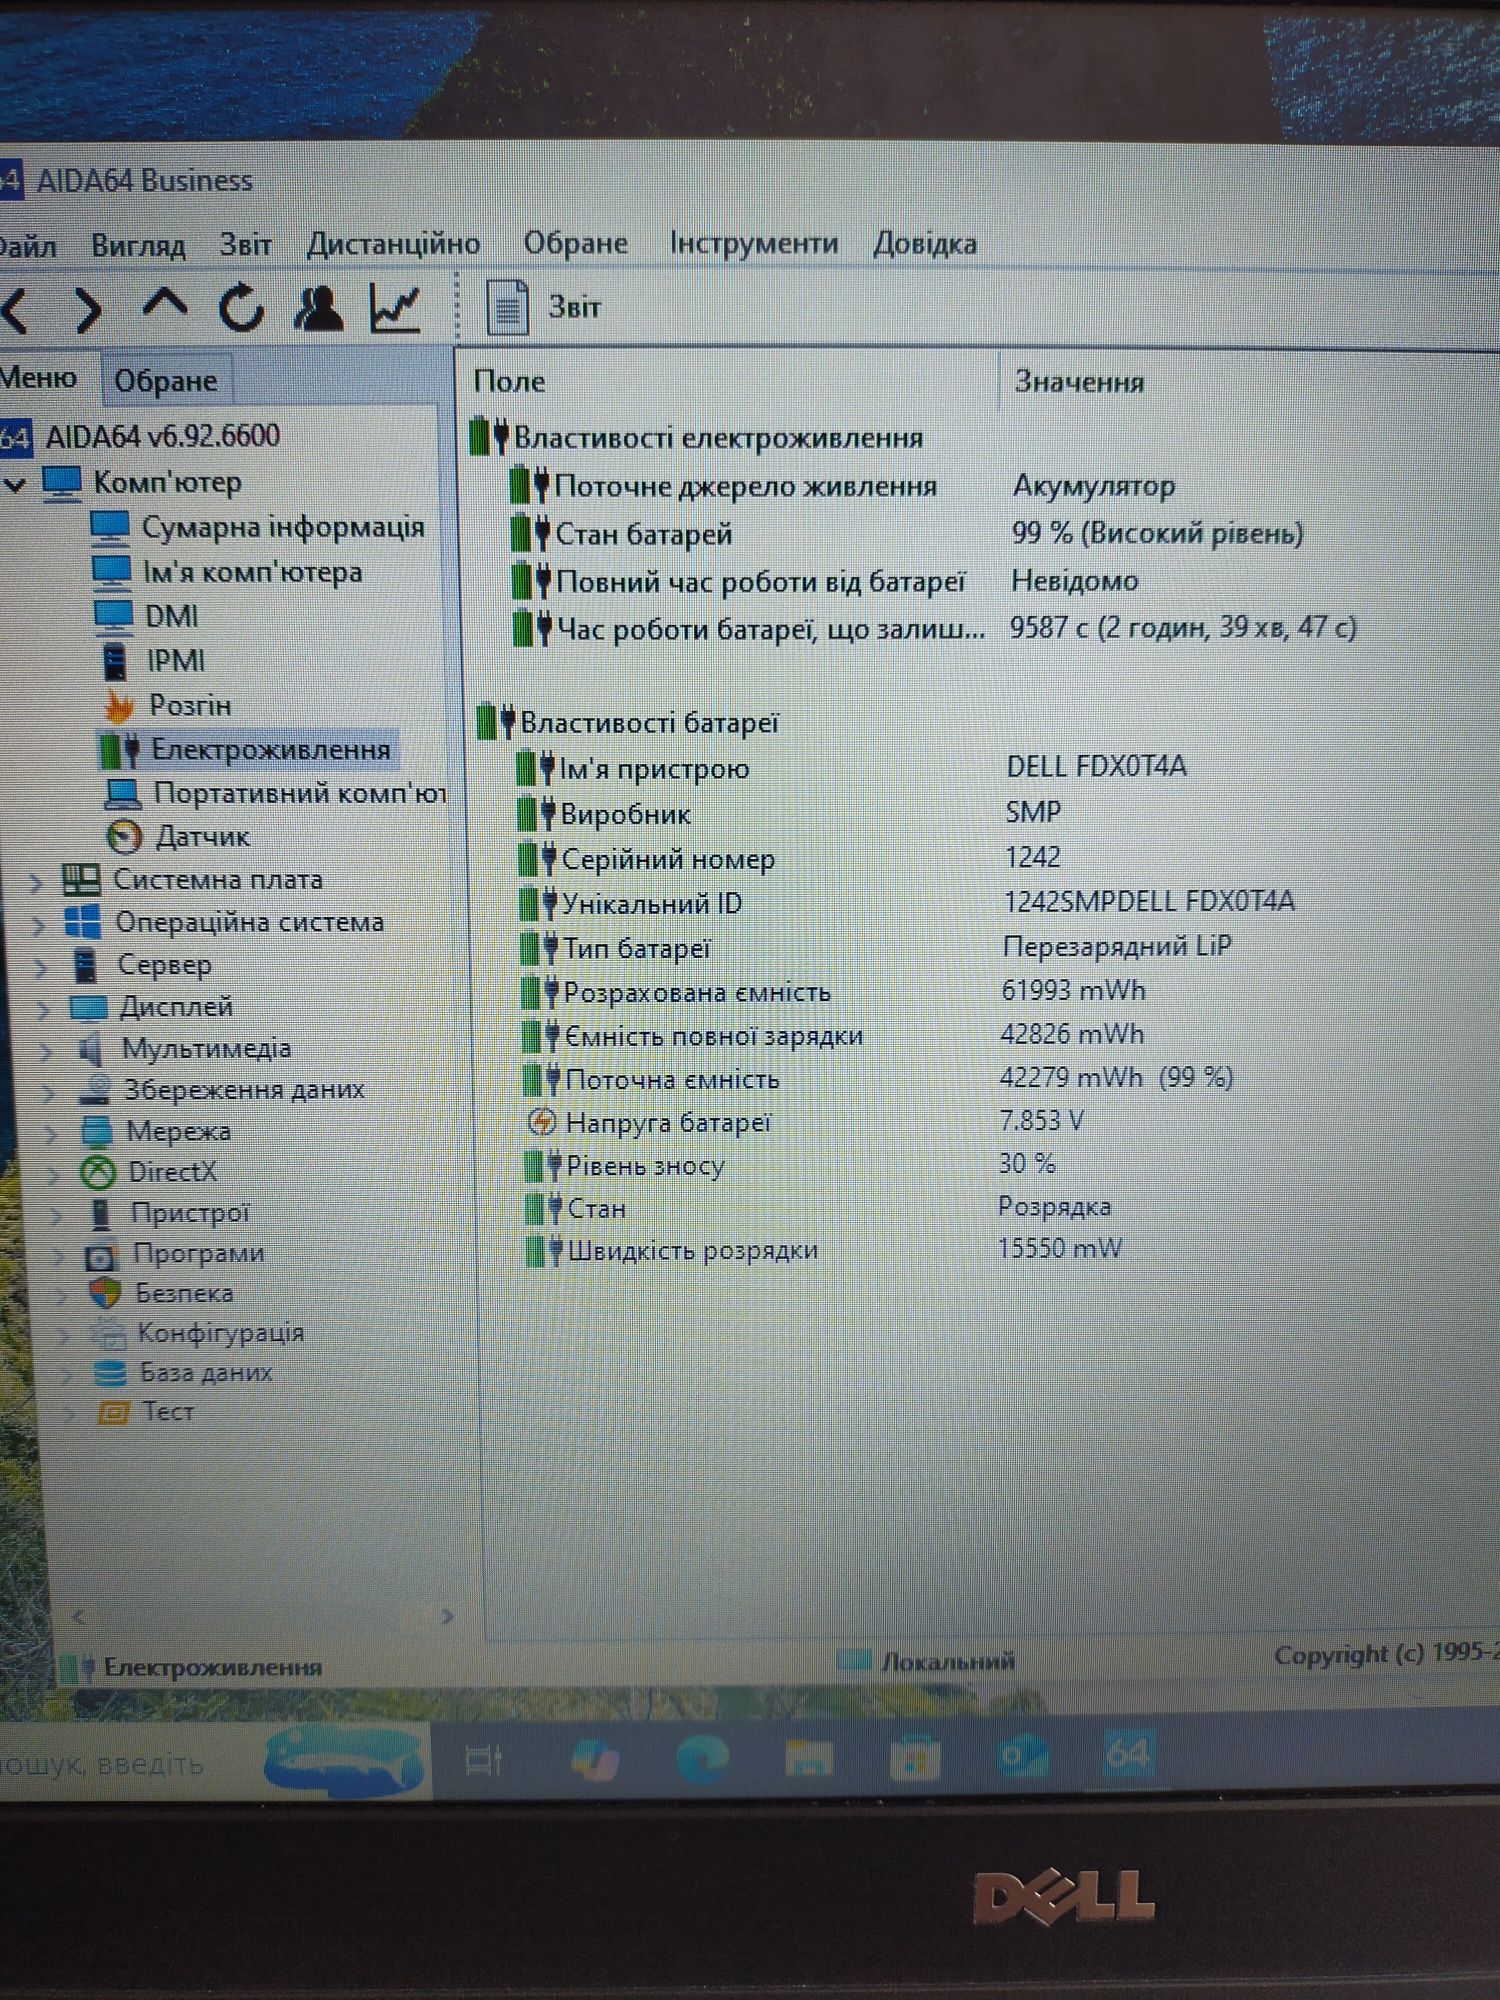Open the Вигляд menu
1500x2000 pixels.
tap(138, 245)
